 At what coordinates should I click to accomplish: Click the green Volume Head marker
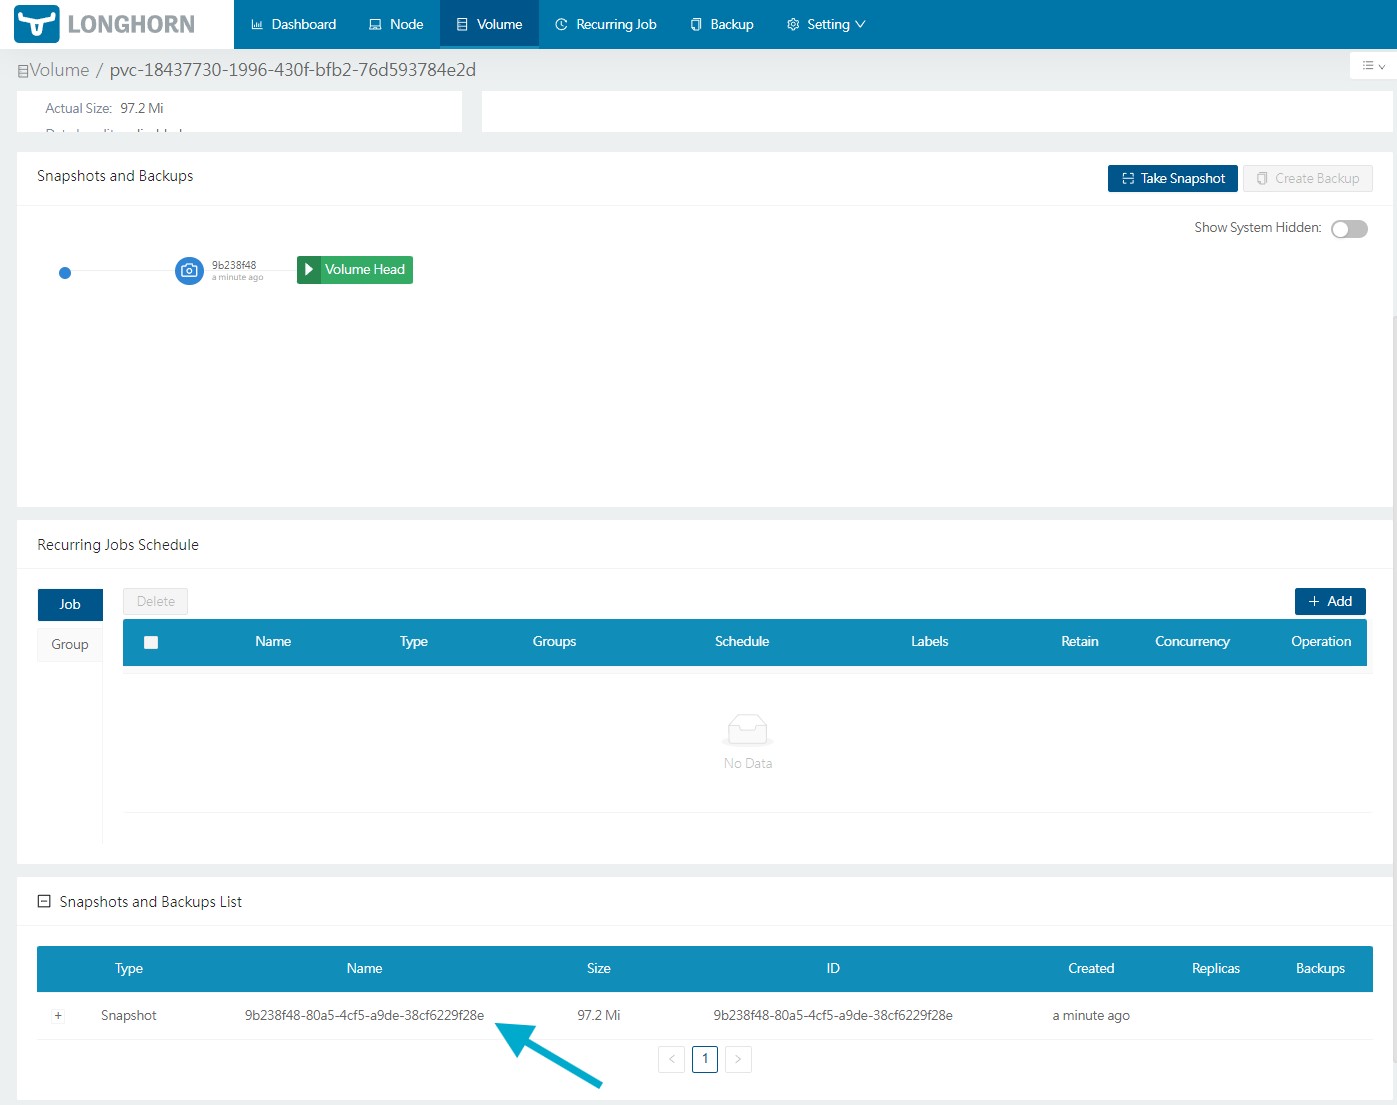click(x=354, y=269)
